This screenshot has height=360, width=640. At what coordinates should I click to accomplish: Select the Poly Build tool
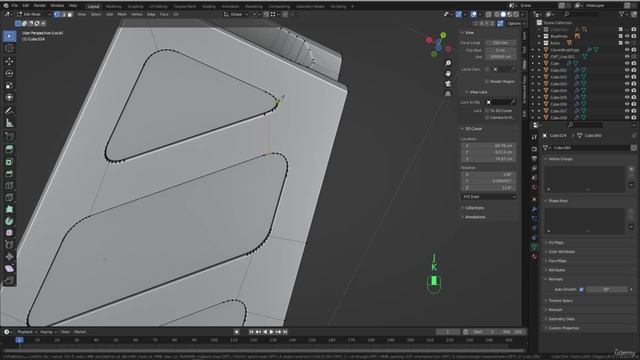(x=9, y=209)
